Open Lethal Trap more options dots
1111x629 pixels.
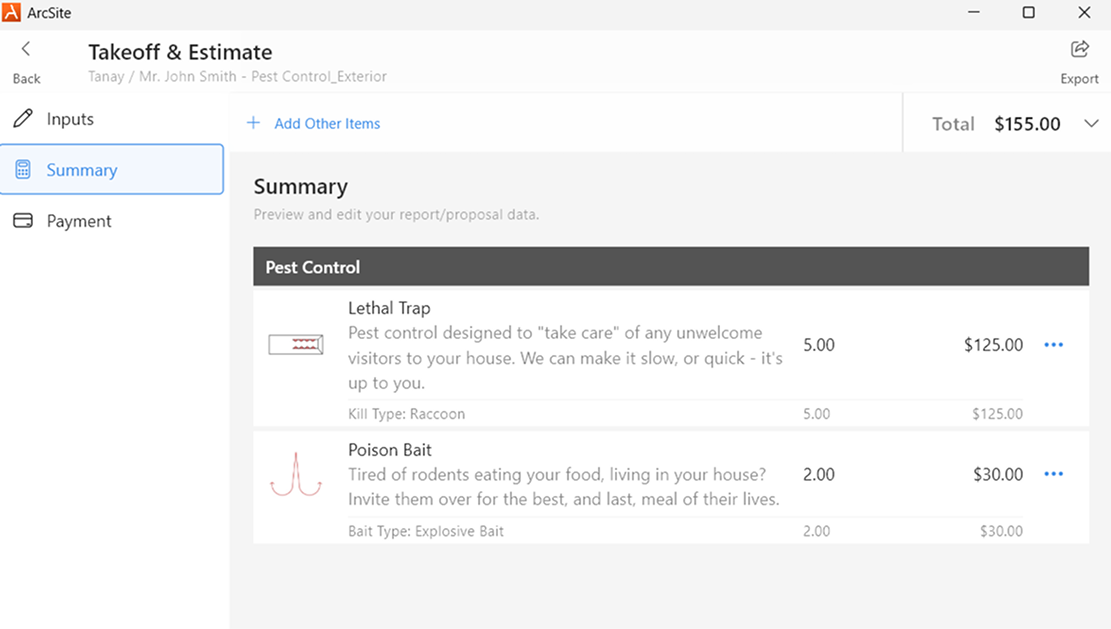tap(1054, 345)
